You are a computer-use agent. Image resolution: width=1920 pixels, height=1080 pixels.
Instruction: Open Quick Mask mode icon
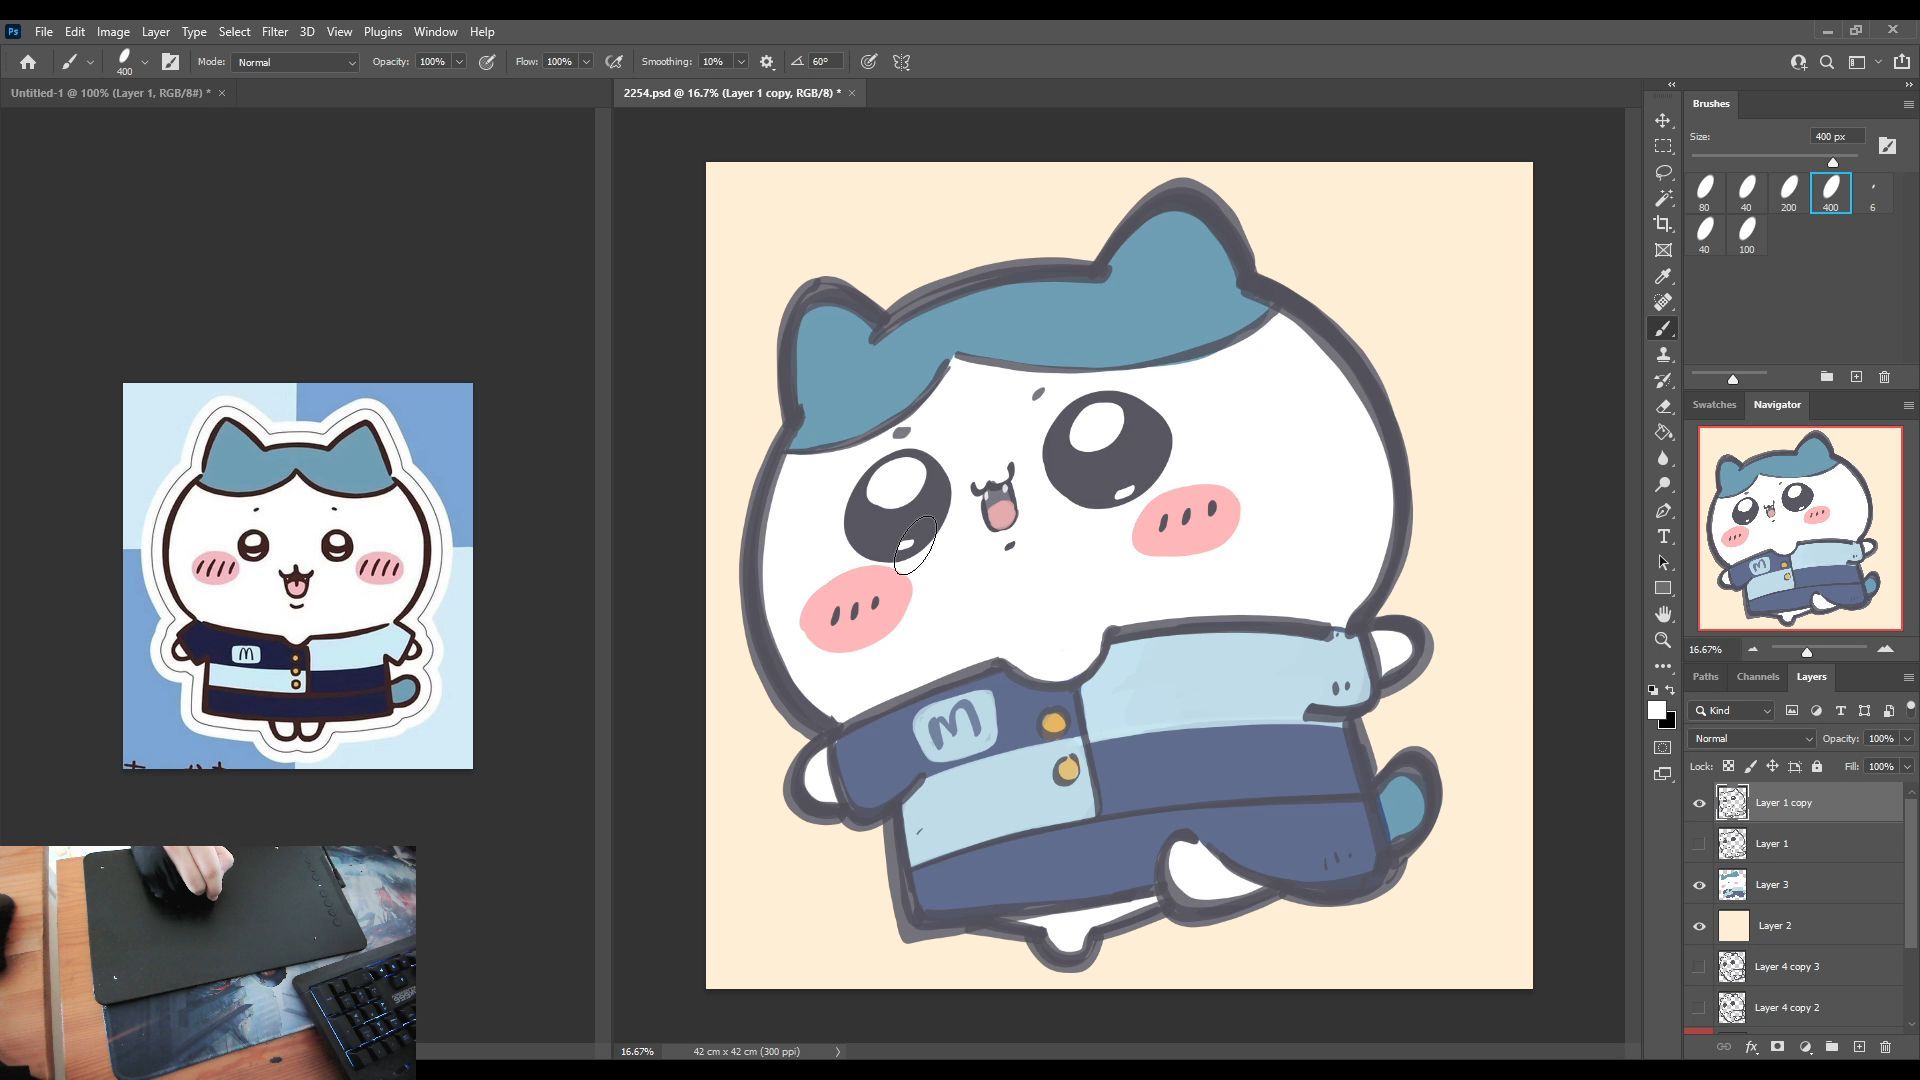click(x=1663, y=747)
